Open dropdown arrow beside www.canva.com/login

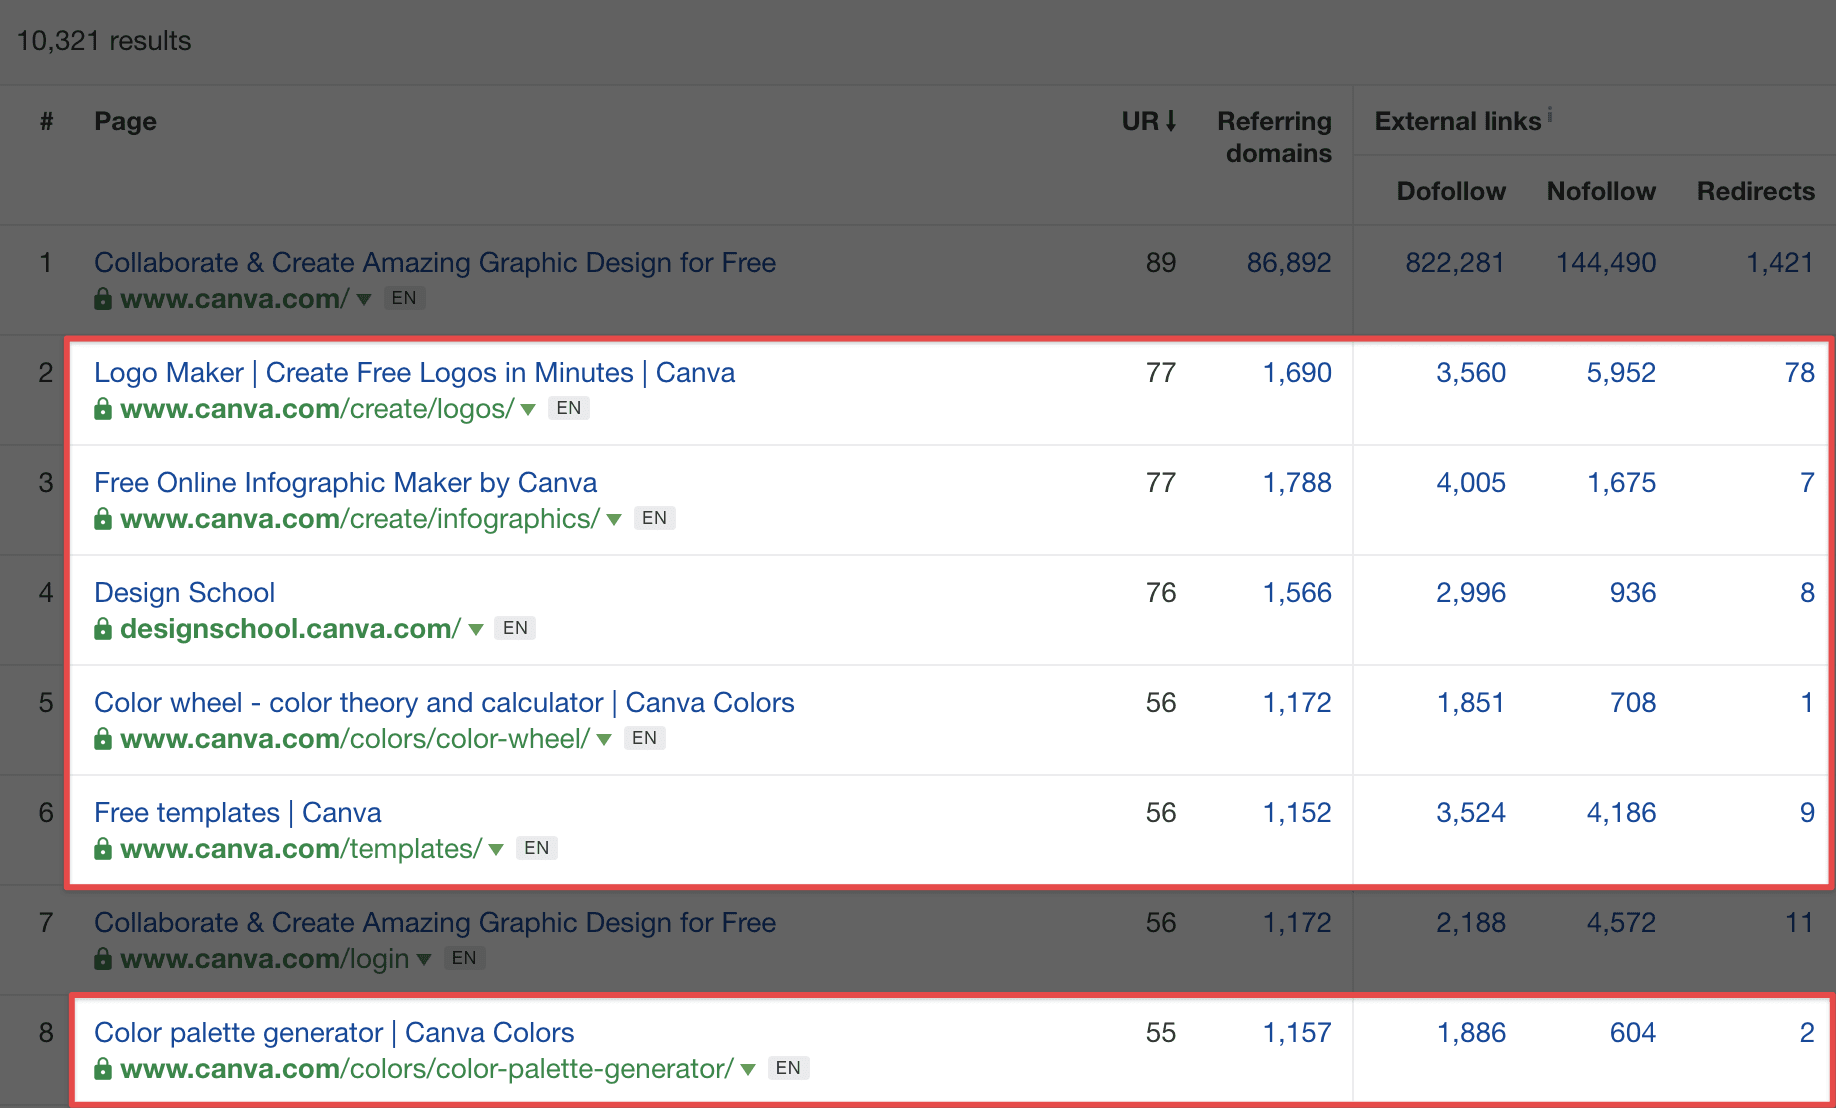pyautogui.click(x=424, y=960)
